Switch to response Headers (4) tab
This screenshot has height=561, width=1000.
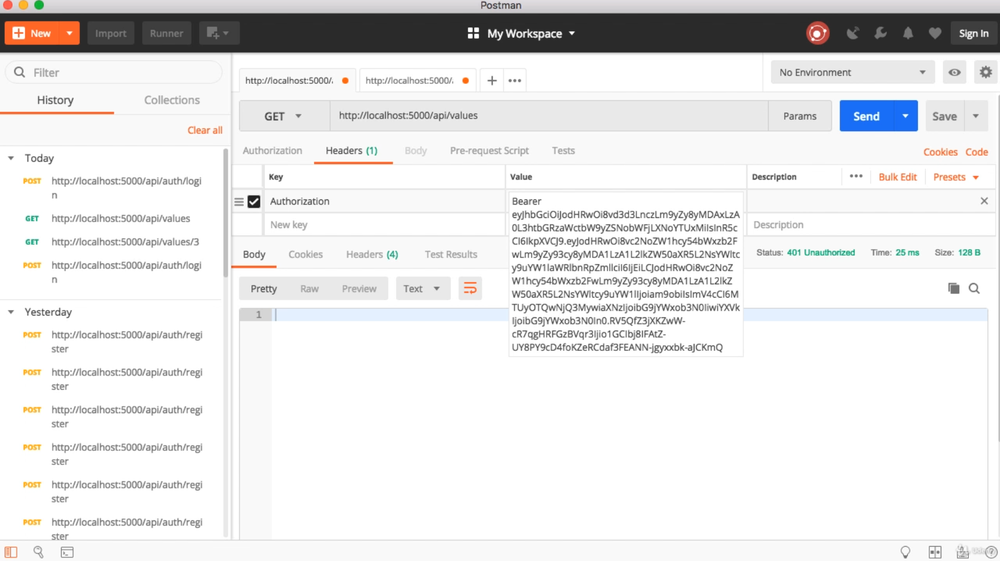(x=372, y=254)
